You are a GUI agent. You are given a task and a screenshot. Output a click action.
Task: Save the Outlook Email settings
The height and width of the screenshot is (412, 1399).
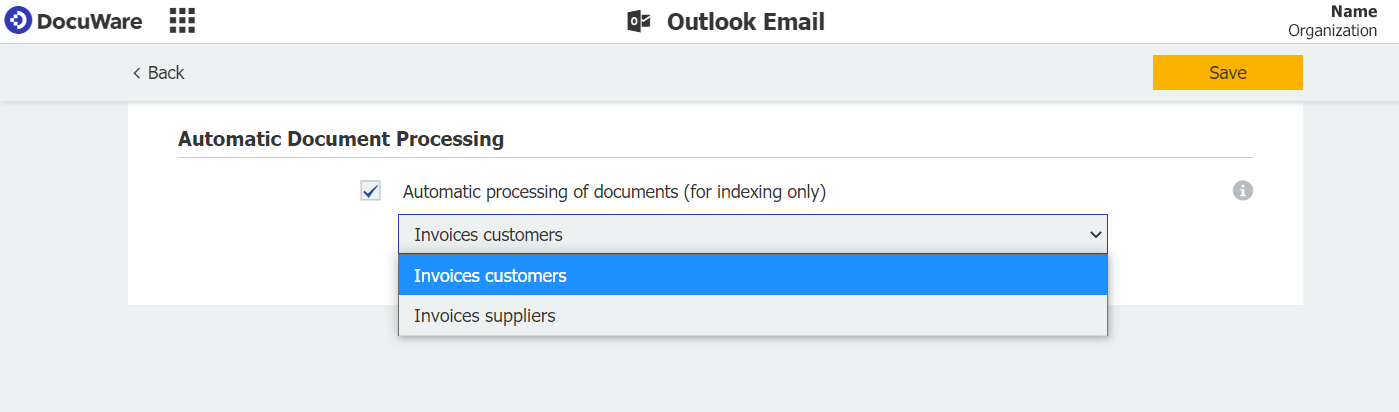1227,72
